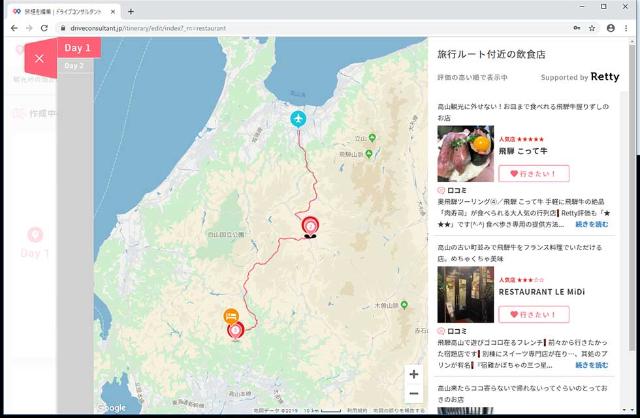Screen dimensions: 640x418
Task: Open Chrome's three-dot menu
Action: (628, 28)
